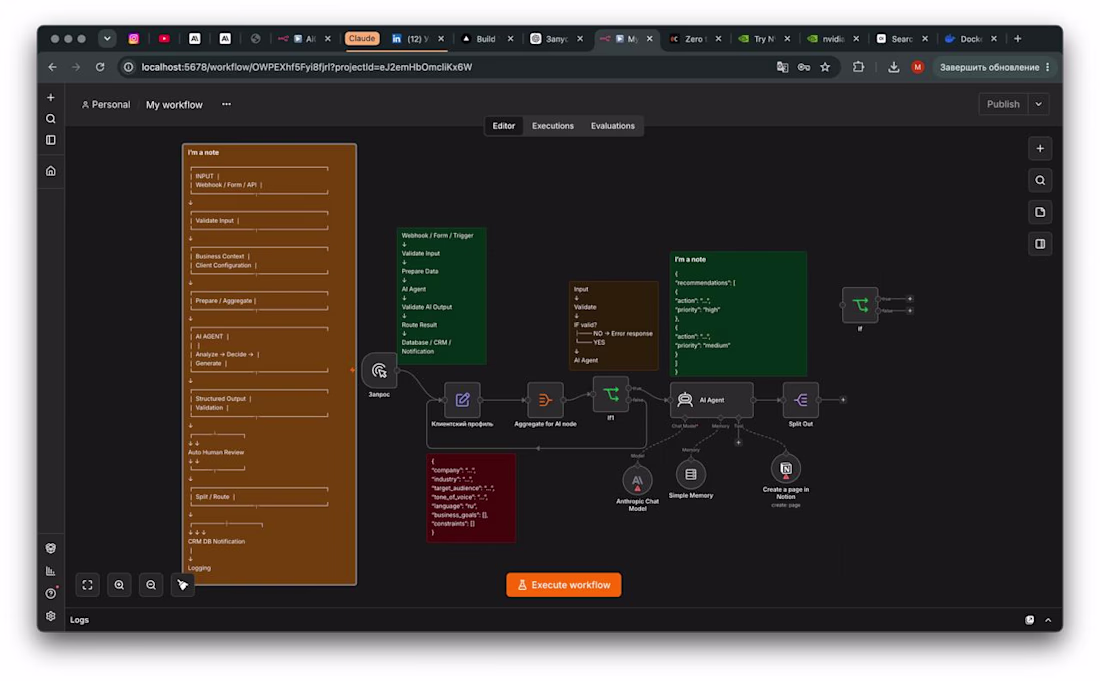
Task: Switch to the Zero browser tab
Action: click(694, 39)
